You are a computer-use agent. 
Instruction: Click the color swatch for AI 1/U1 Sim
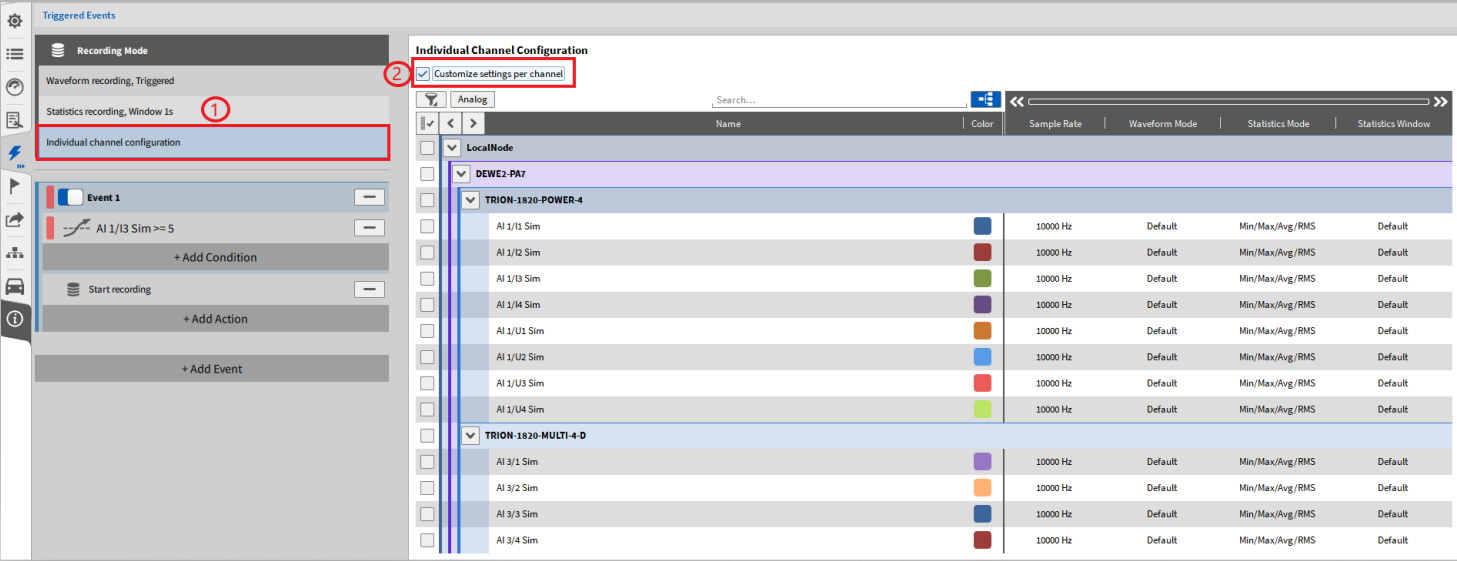(982, 331)
